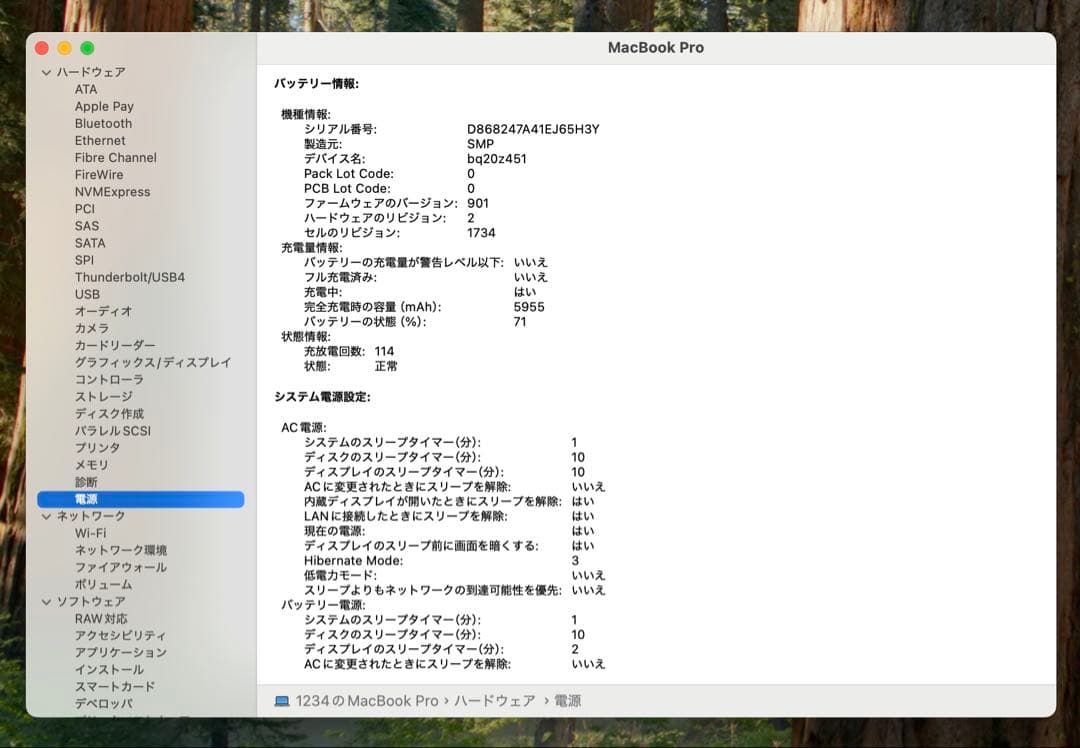The width and height of the screenshot is (1080, 748).
Task: Collapse the ネットワーク section
Action: [45, 516]
